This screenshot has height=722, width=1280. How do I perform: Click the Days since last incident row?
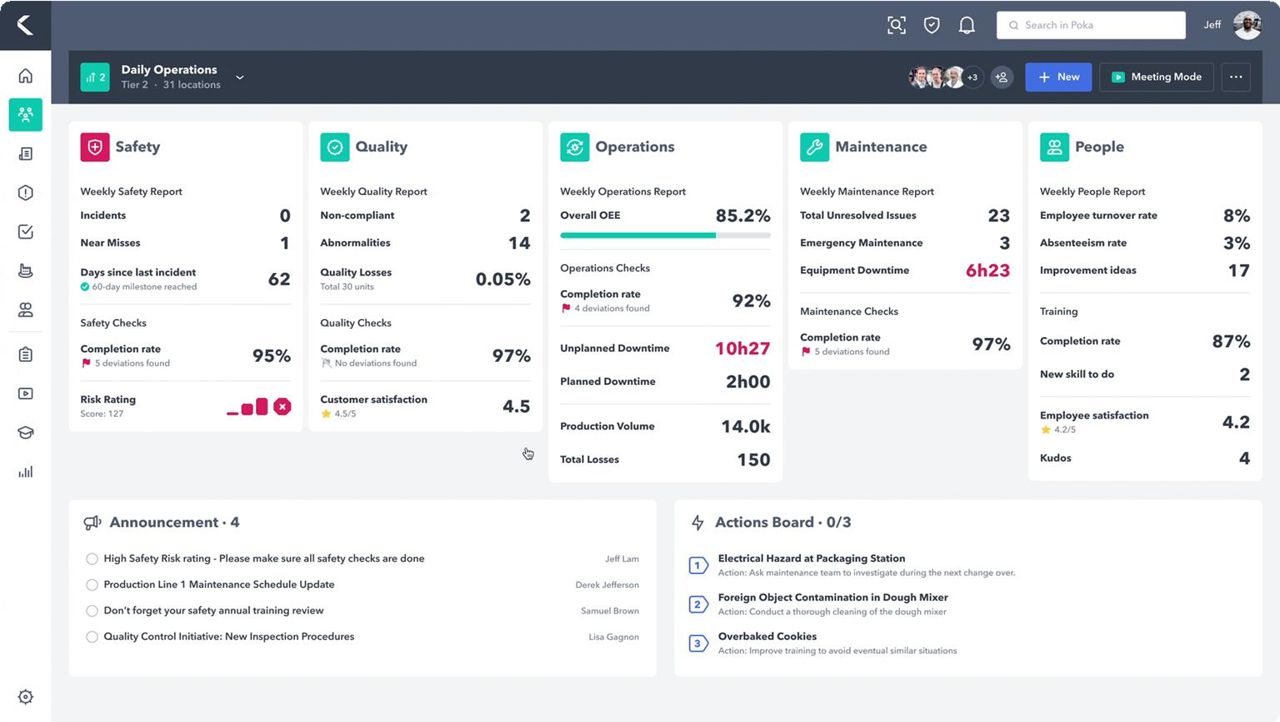[x=185, y=279]
